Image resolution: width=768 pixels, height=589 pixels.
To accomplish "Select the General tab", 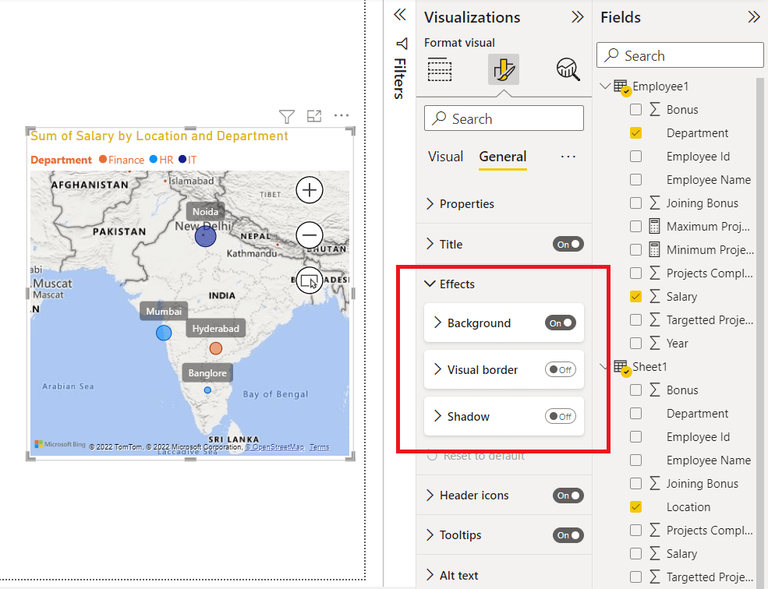I will click(503, 157).
